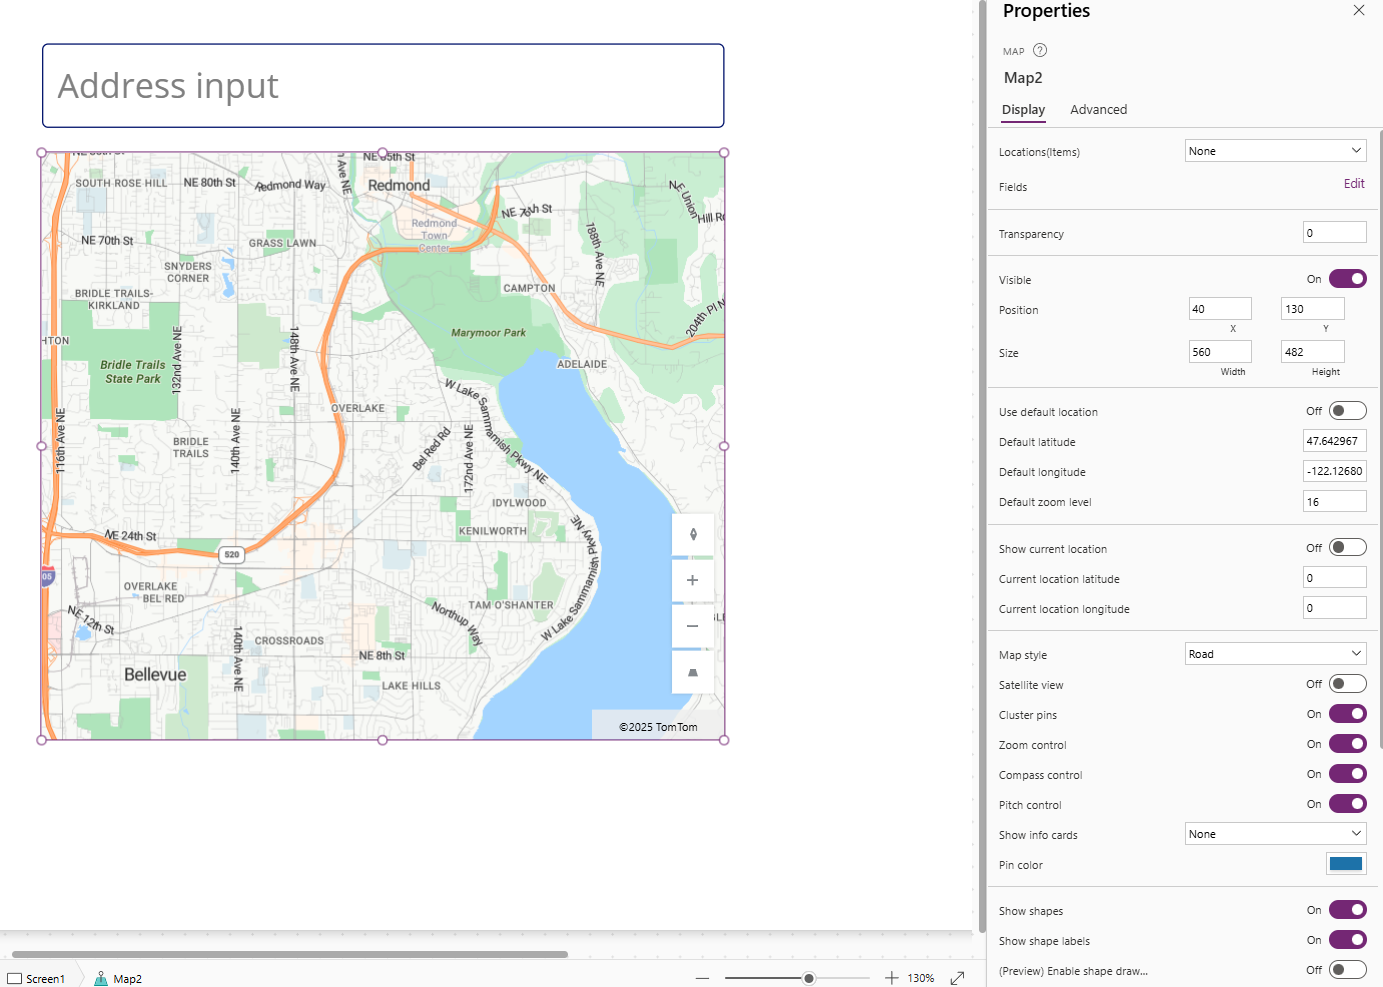Click the Map2 control name heading
This screenshot has width=1383, height=987.
pos(1023,78)
